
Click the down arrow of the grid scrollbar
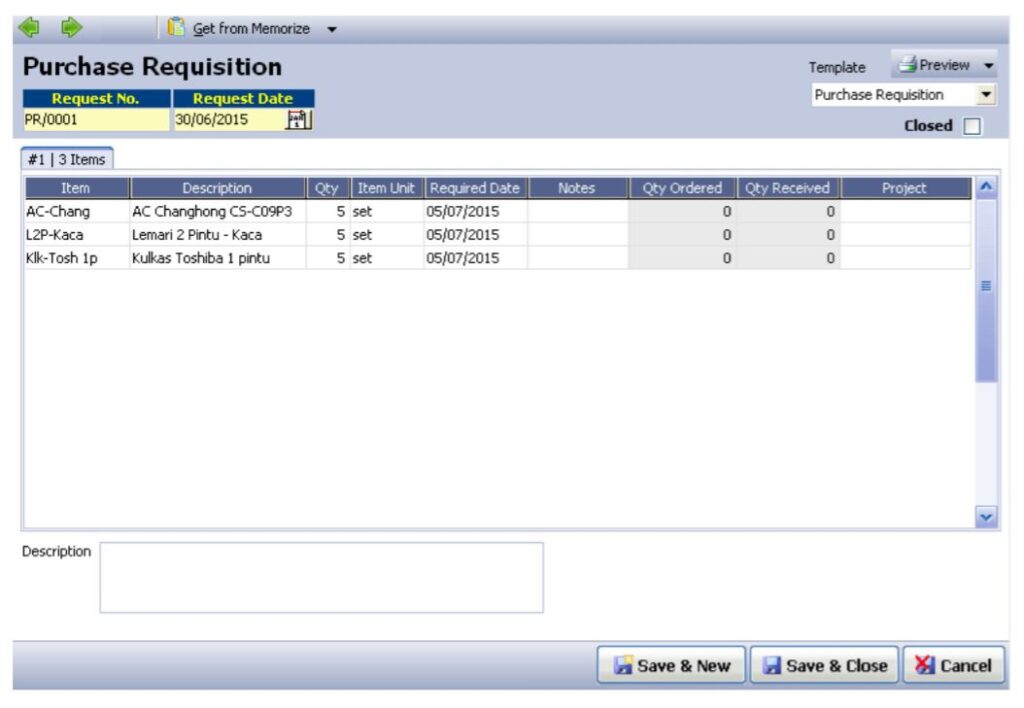coord(986,517)
